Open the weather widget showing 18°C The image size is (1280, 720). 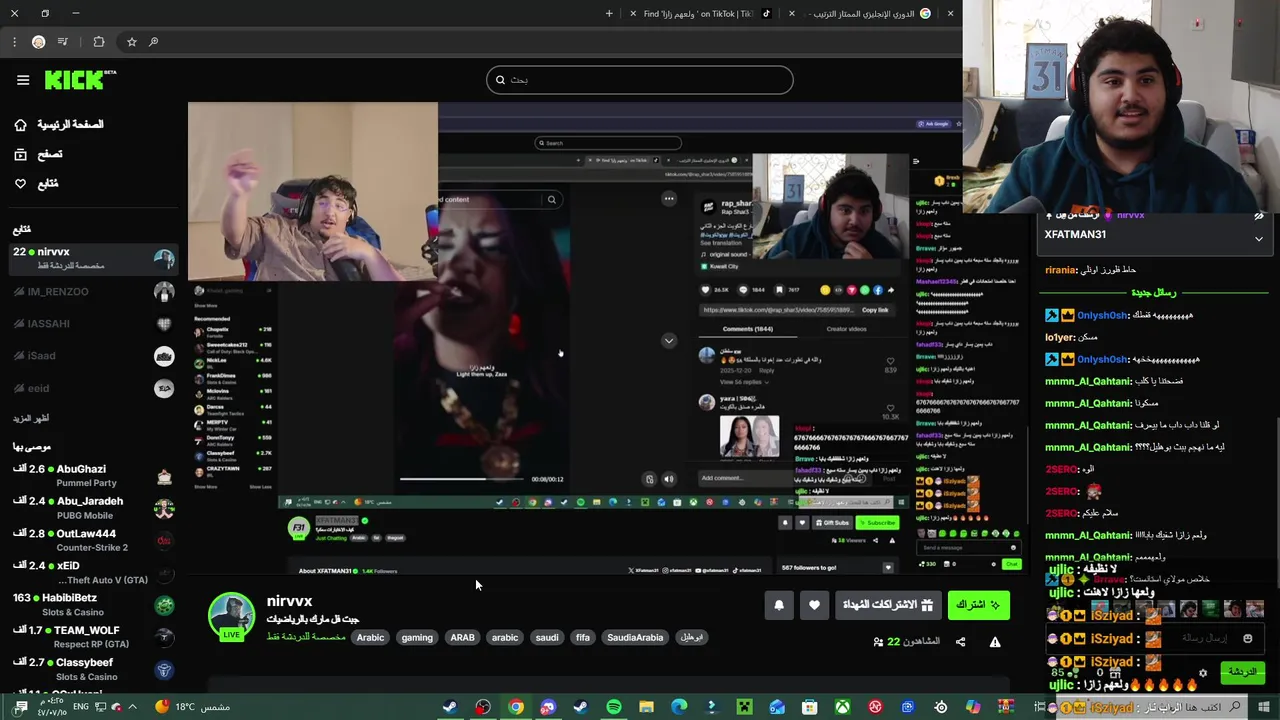[x=195, y=707]
